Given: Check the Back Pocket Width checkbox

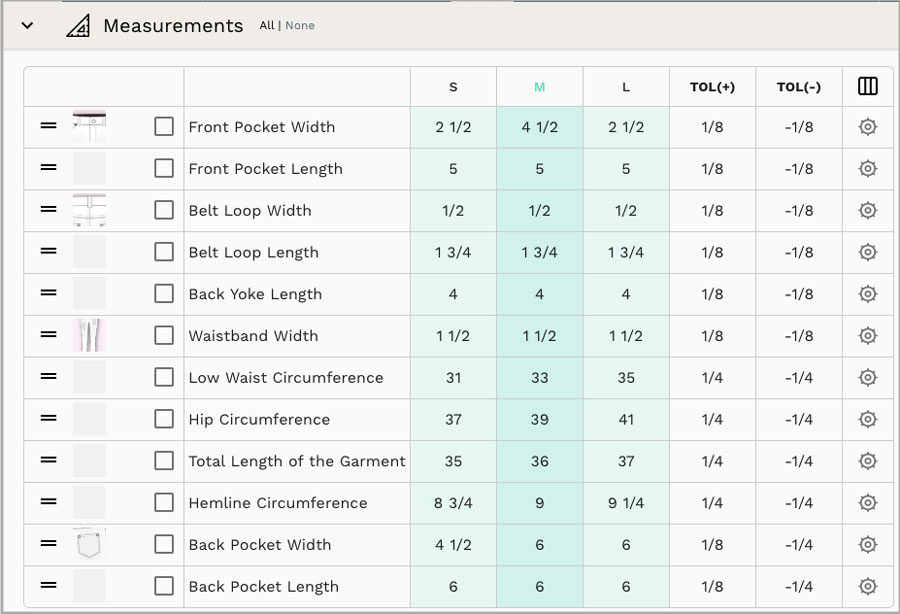Looking at the screenshot, I should click(x=164, y=544).
